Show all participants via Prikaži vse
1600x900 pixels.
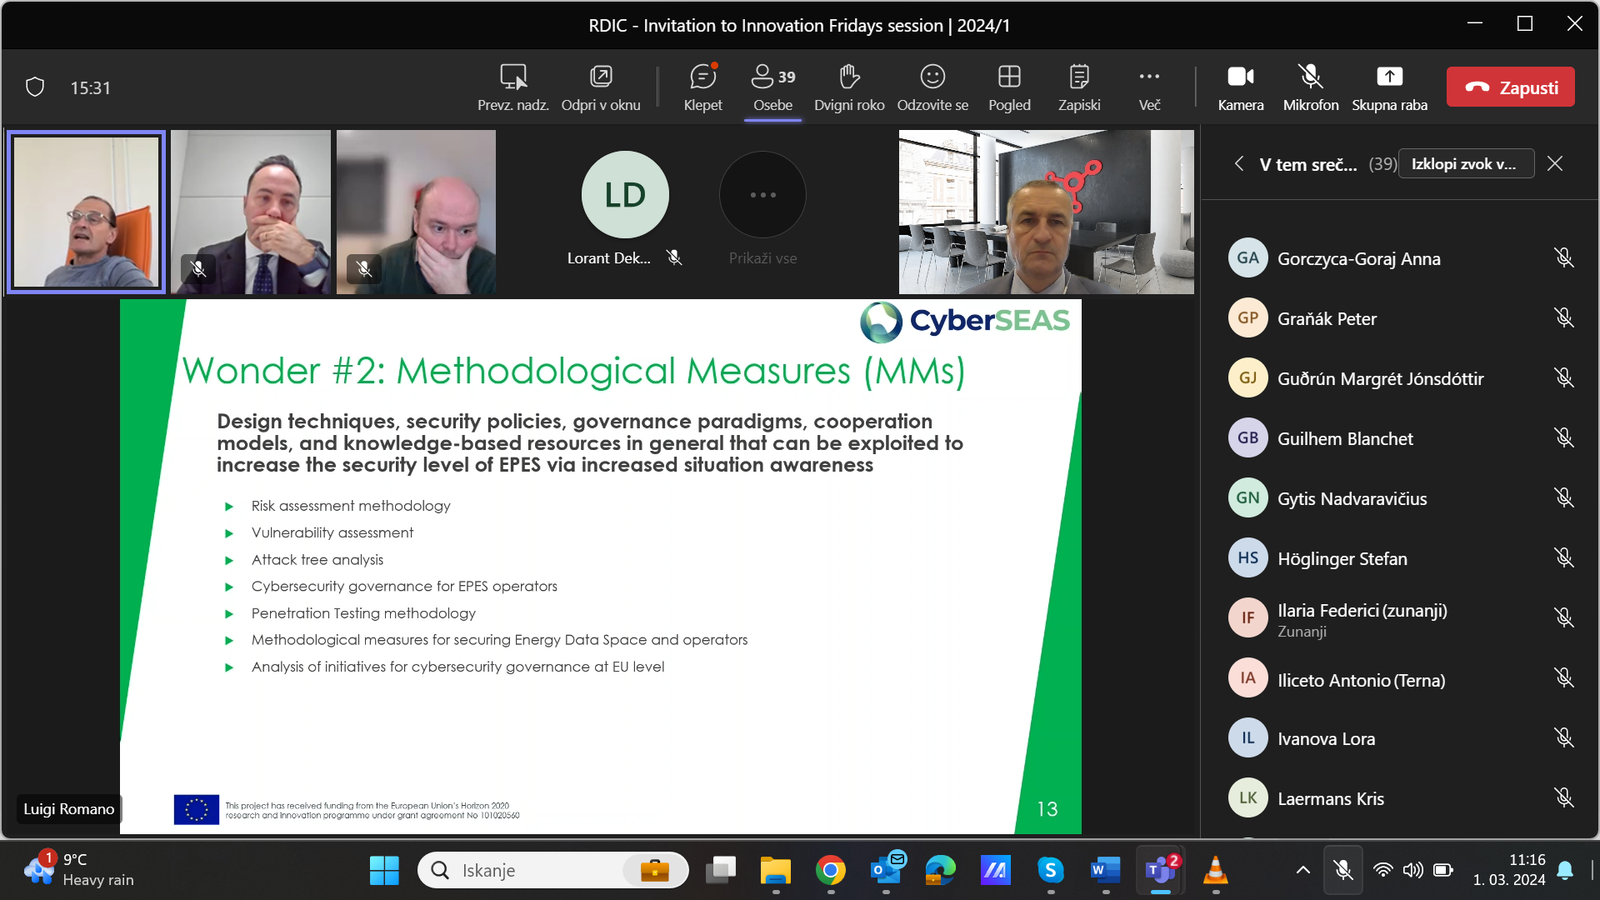click(763, 209)
